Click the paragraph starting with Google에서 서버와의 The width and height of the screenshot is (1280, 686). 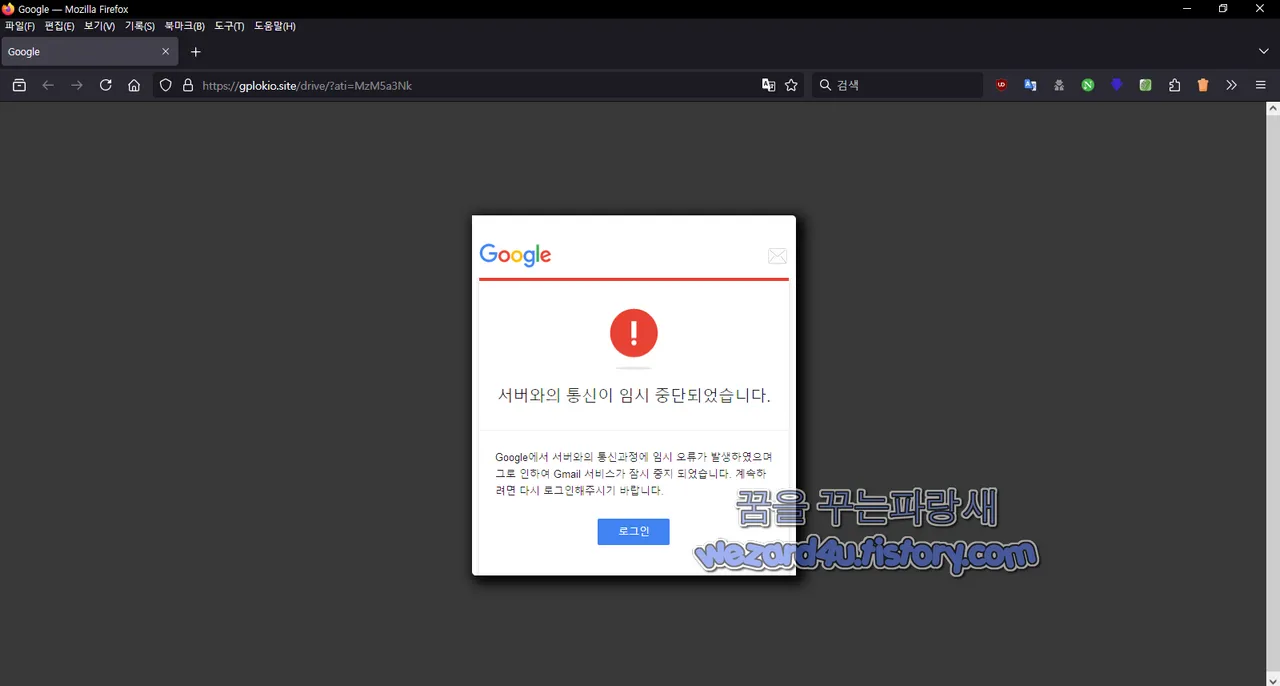click(x=632, y=474)
